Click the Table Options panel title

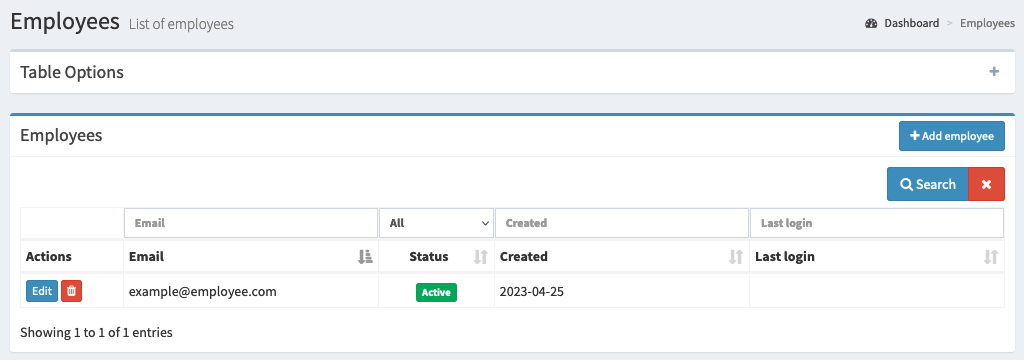pyautogui.click(x=72, y=72)
